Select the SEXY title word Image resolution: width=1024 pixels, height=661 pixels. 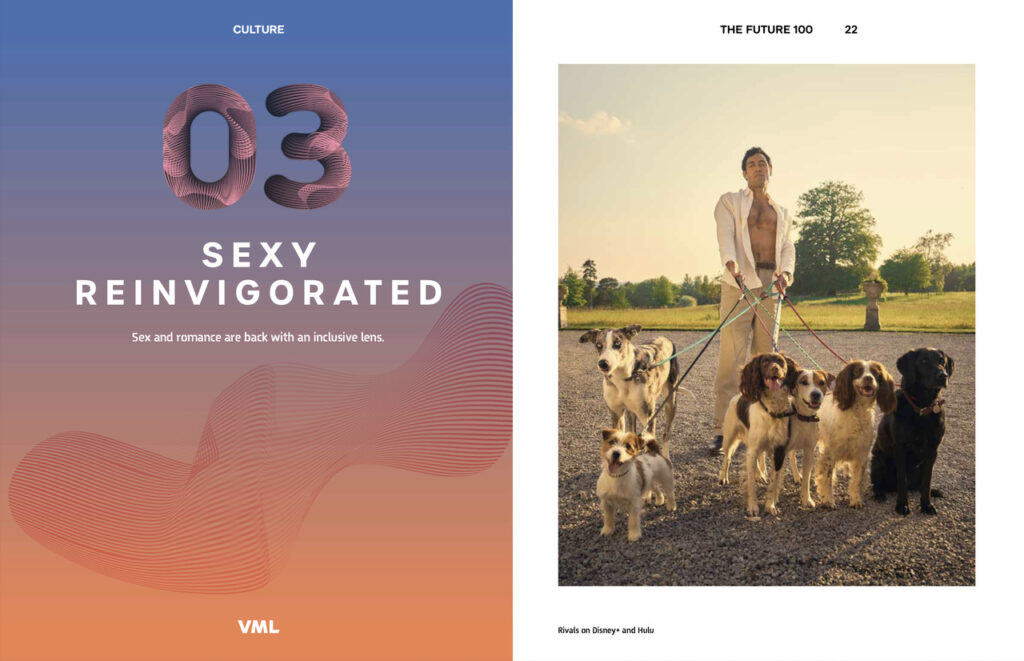point(259,255)
